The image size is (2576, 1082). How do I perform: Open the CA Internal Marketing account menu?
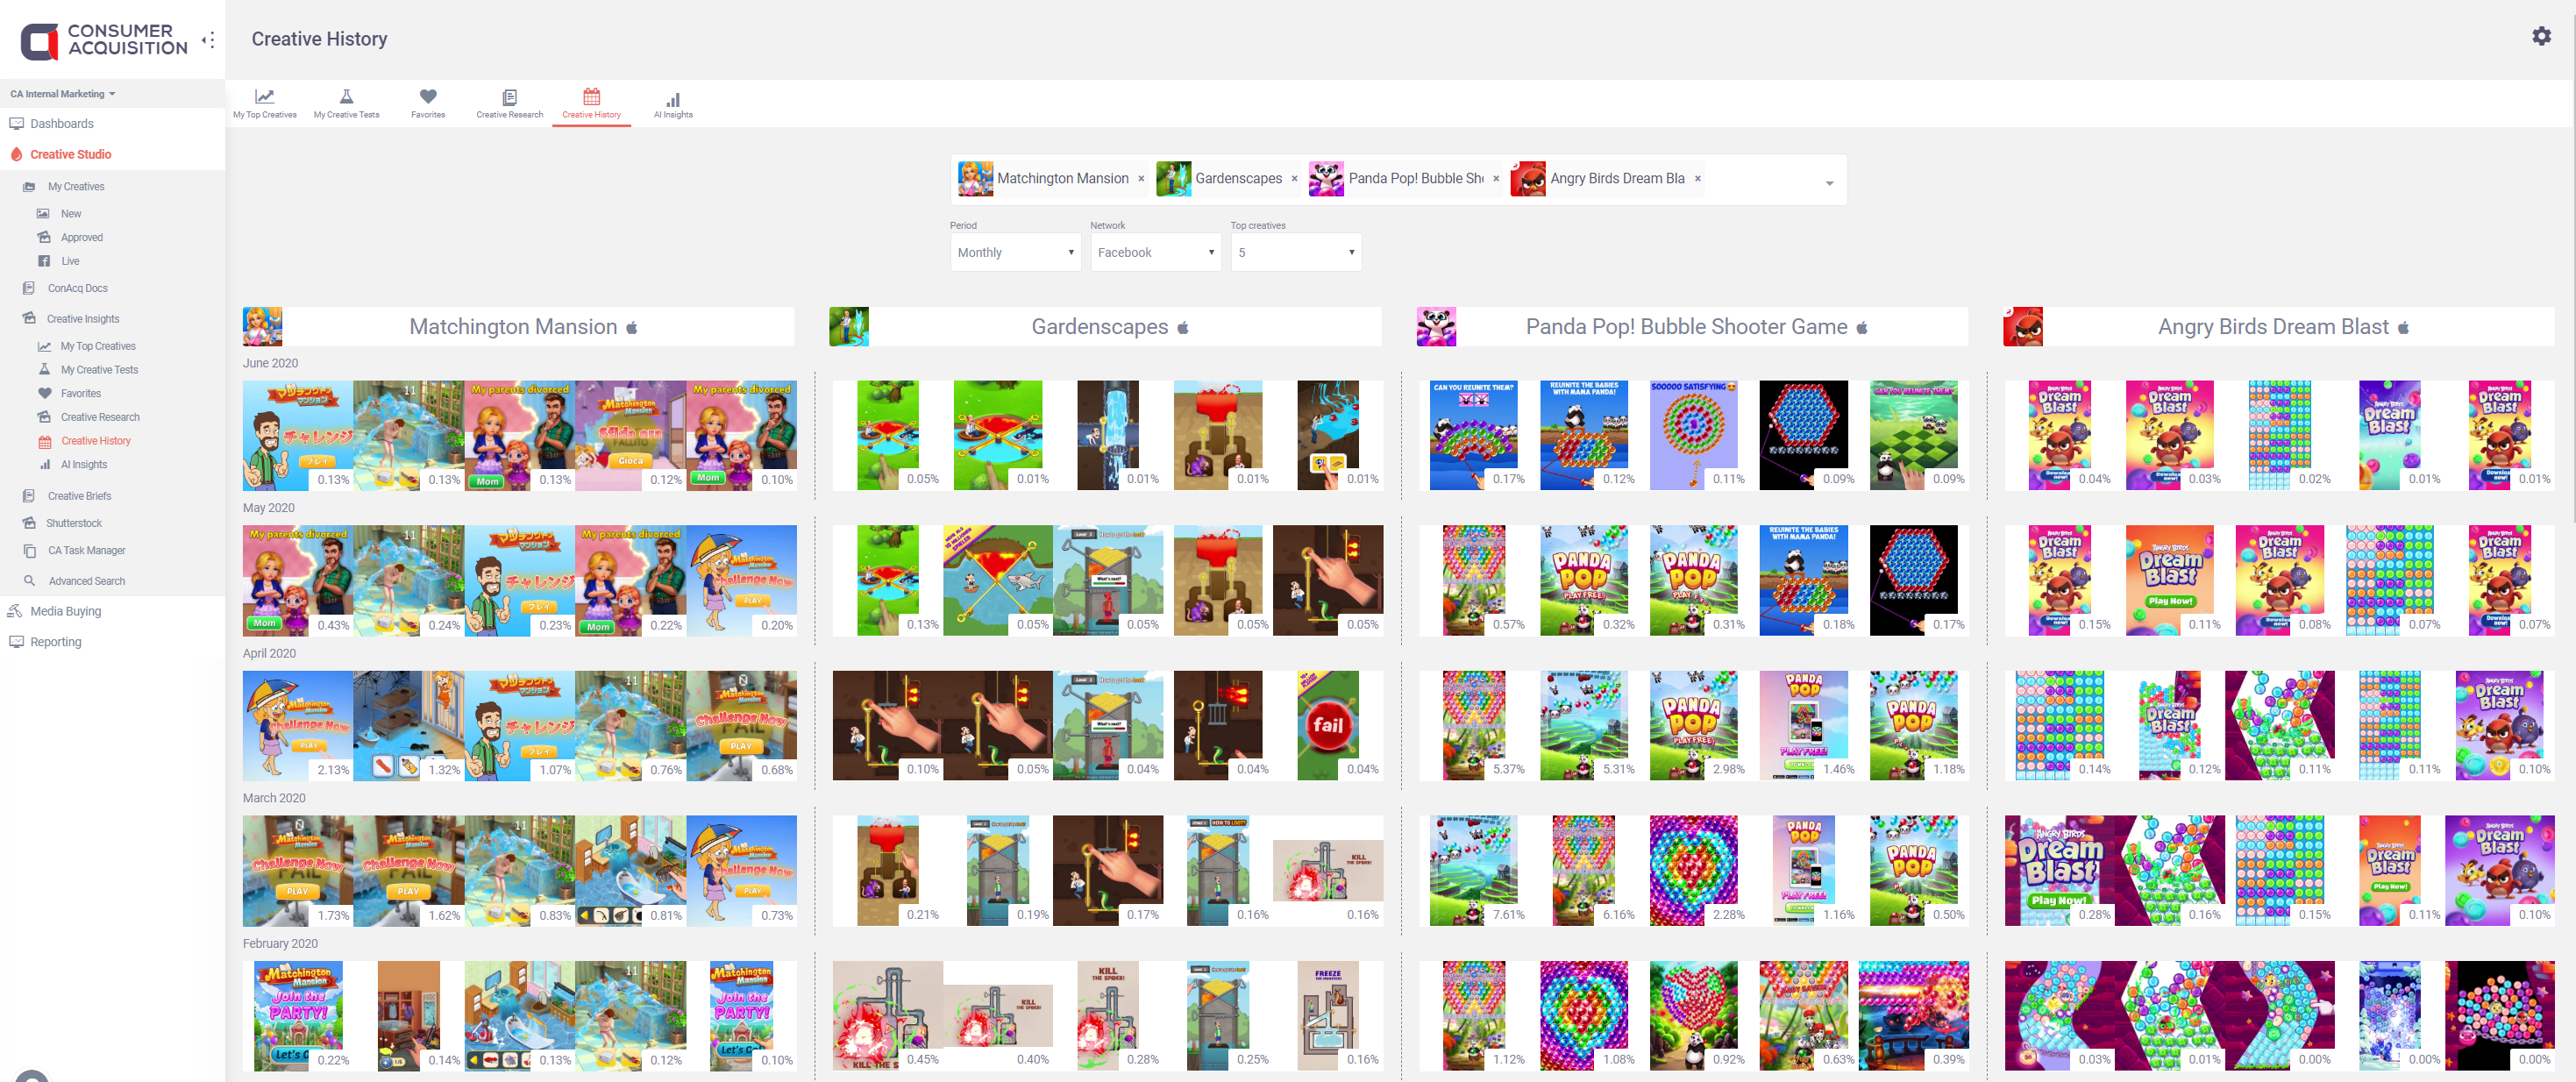(x=63, y=94)
